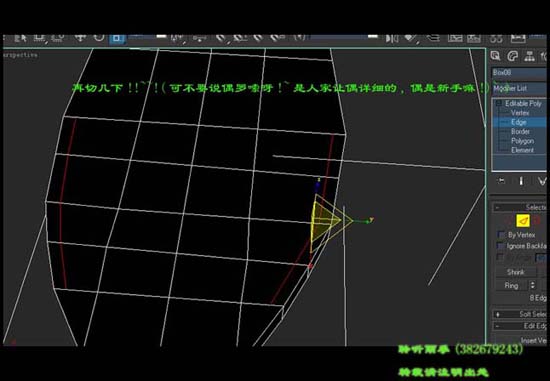Screen dimensions: 550x381
Task: Select Polygon sub-object level in stack
Action: click(522, 141)
